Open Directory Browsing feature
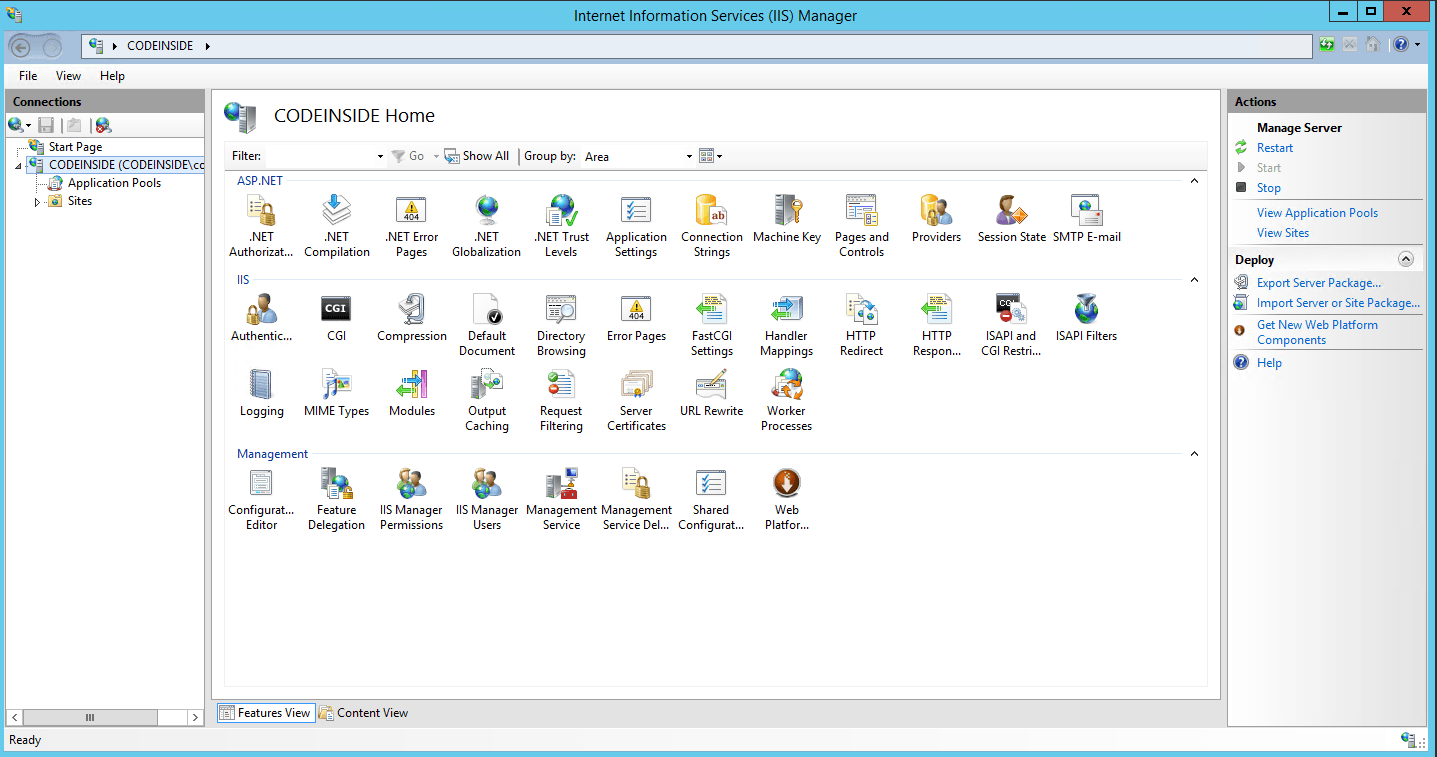This screenshot has width=1437, height=757. pyautogui.click(x=561, y=325)
